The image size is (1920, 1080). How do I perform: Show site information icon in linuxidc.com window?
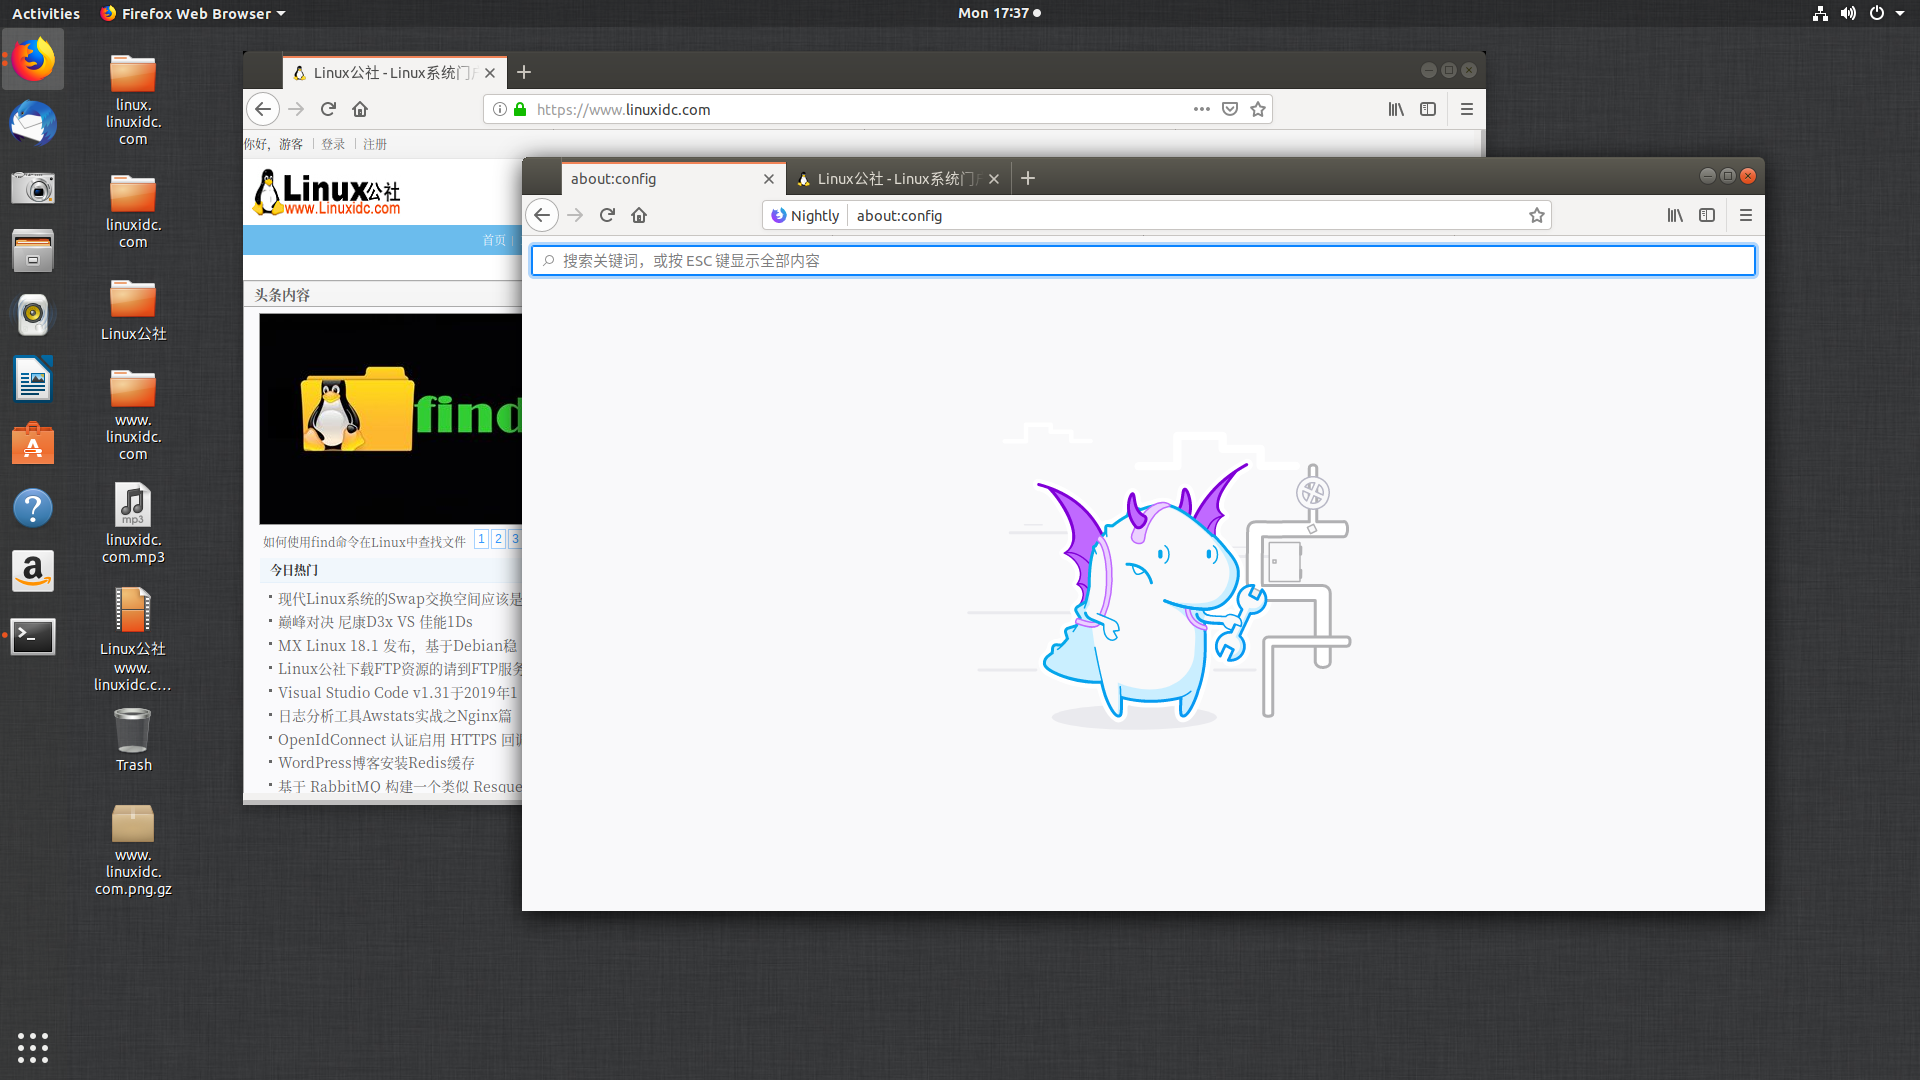pyautogui.click(x=500, y=109)
